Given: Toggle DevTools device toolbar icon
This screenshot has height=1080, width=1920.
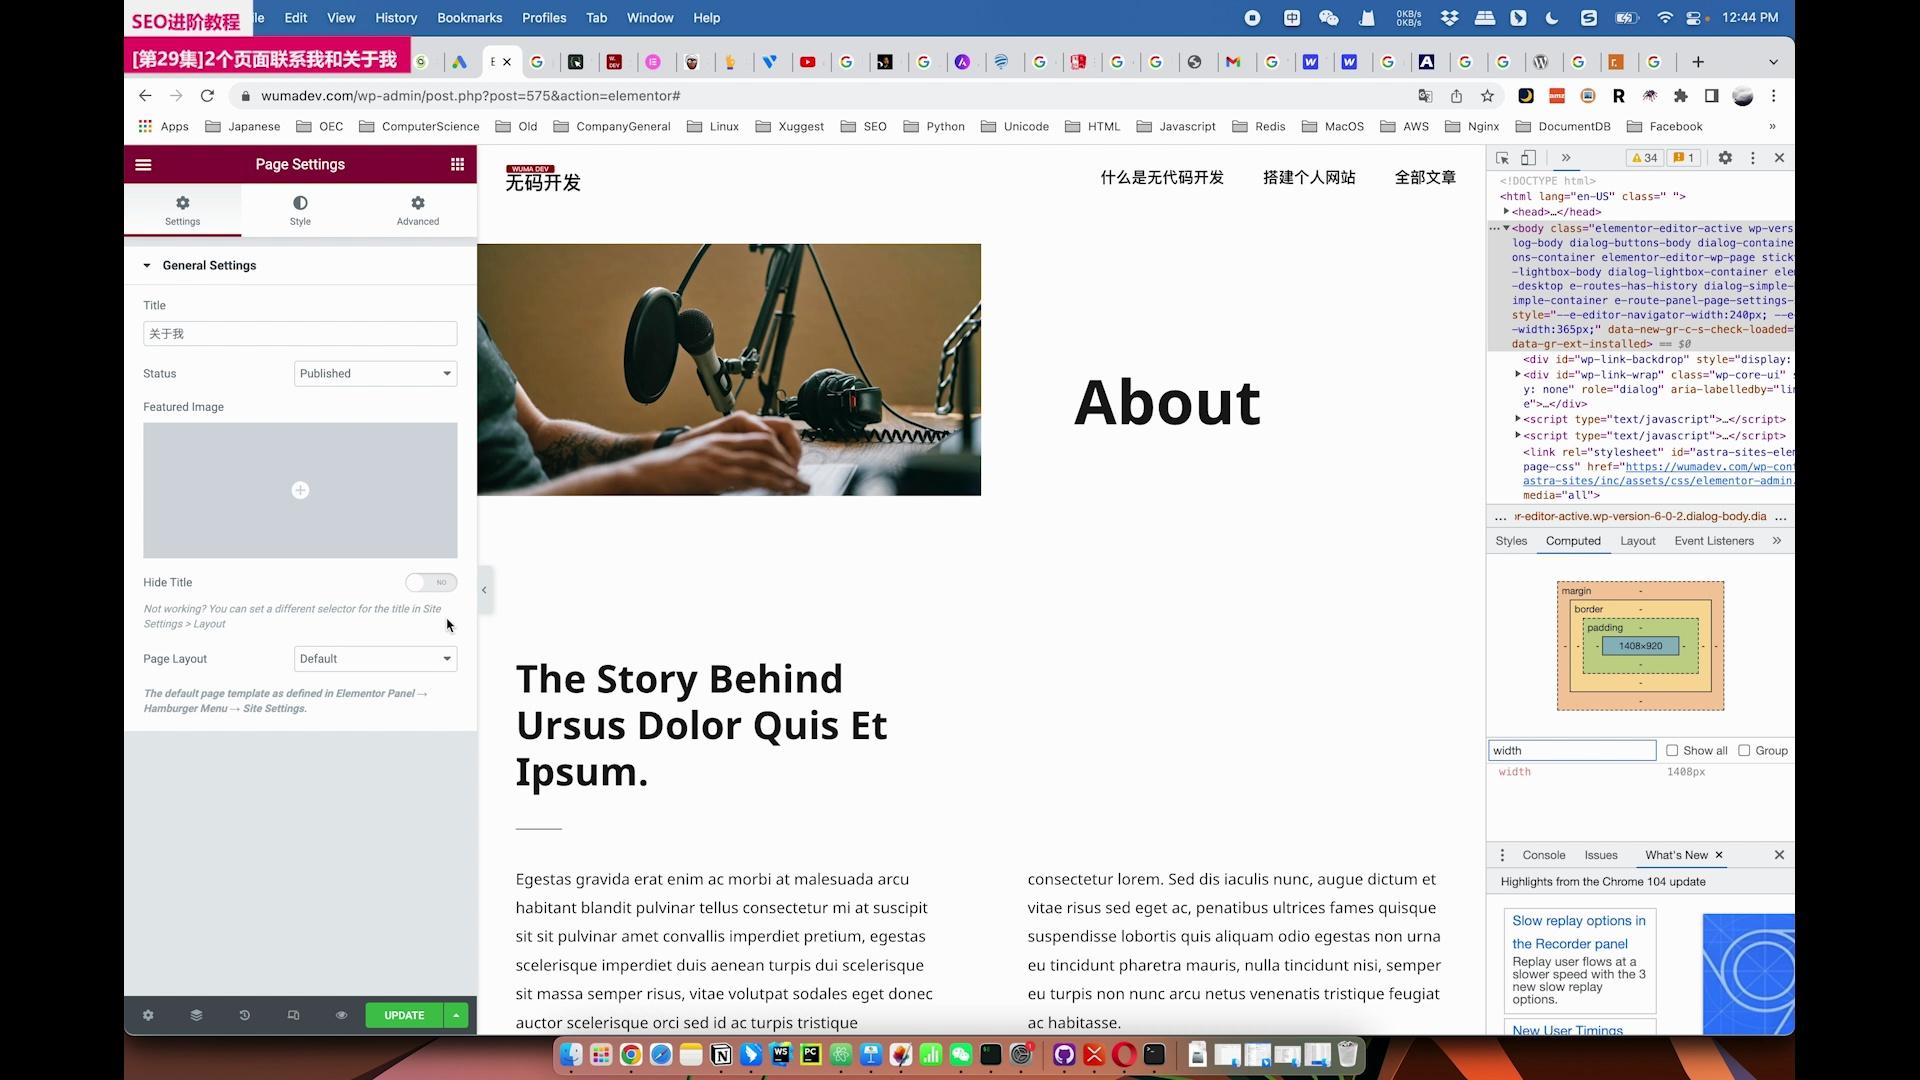Looking at the screenshot, I should click(x=1528, y=158).
